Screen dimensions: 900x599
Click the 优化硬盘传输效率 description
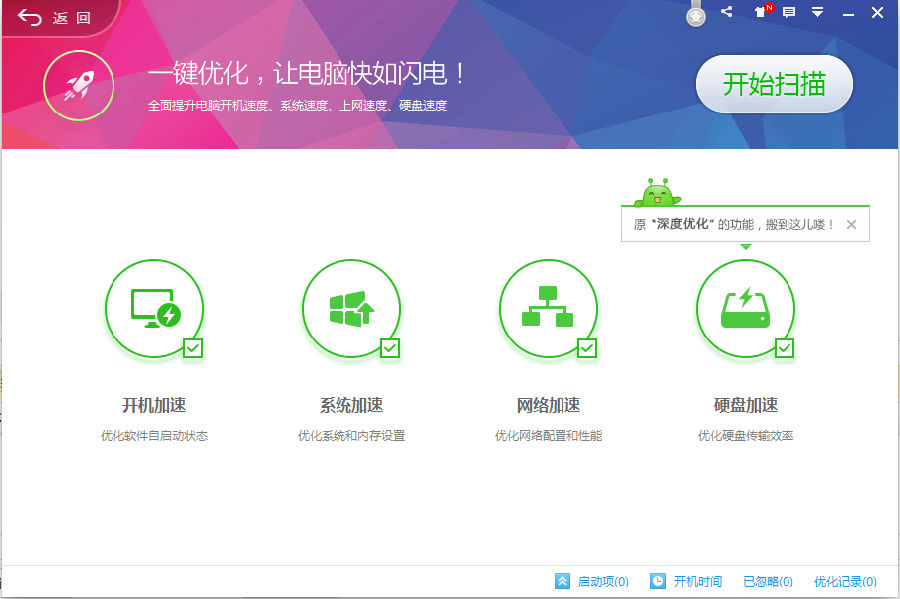pyautogui.click(x=746, y=436)
